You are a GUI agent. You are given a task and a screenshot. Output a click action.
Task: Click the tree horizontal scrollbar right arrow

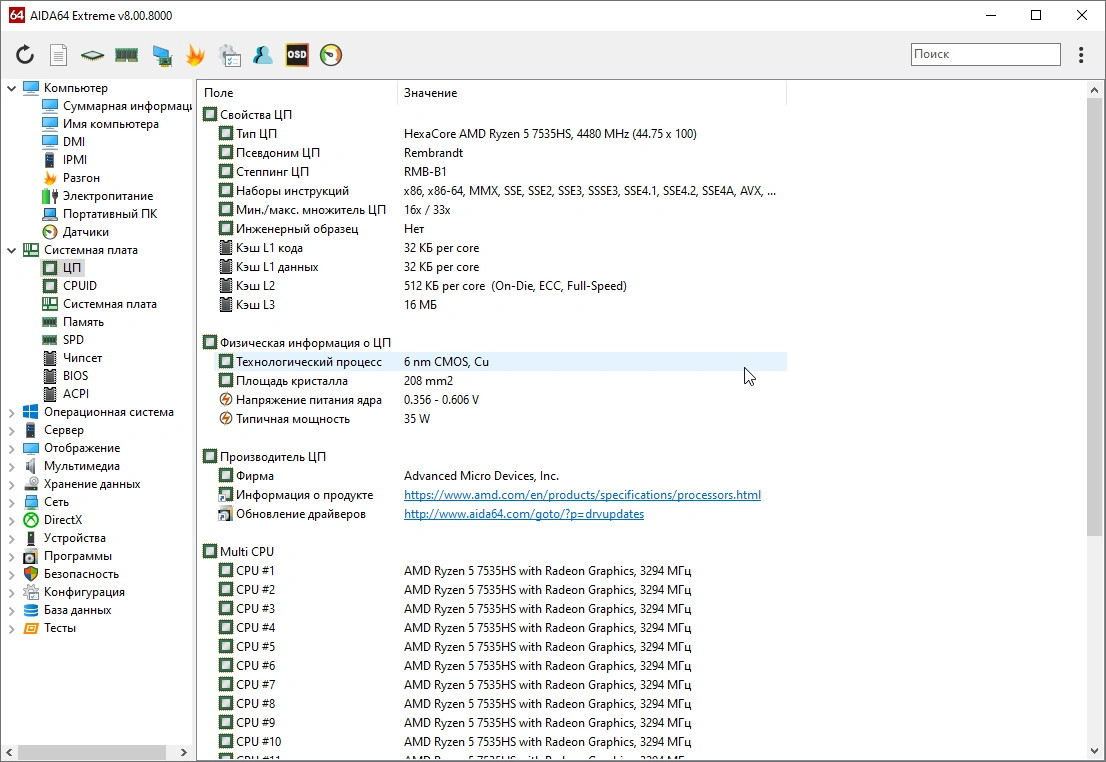point(183,752)
